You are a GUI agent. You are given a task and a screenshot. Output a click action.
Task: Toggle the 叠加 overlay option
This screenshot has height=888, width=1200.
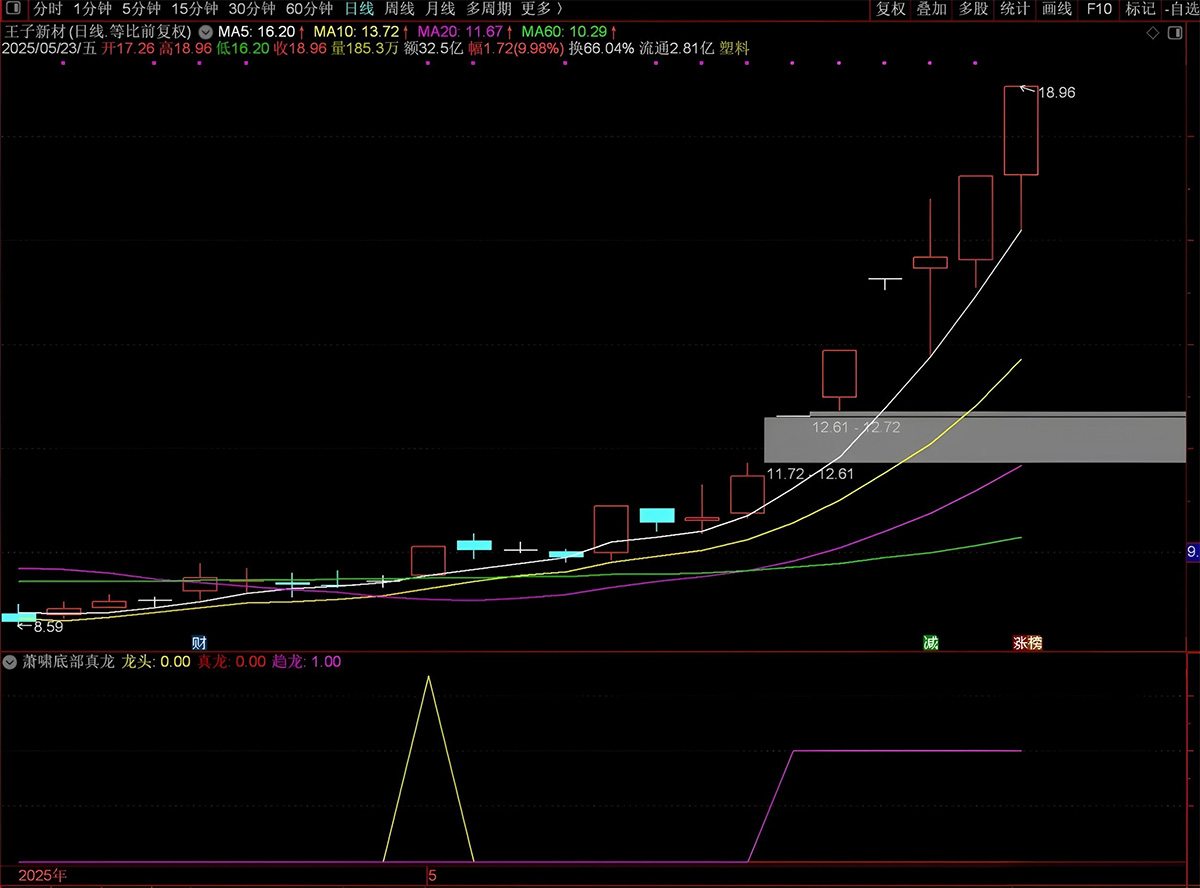(932, 9)
